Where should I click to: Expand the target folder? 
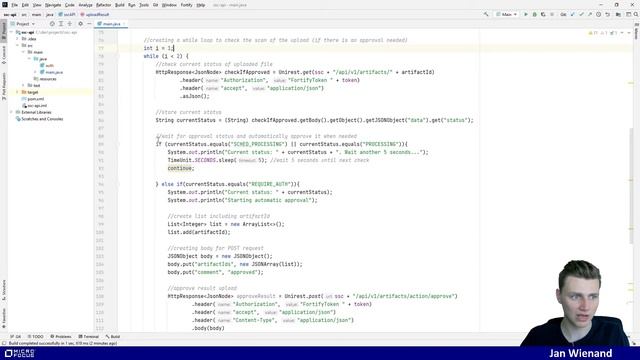[18, 92]
